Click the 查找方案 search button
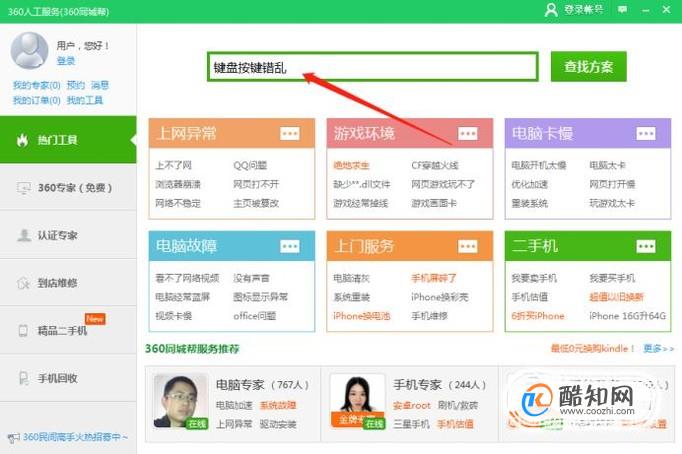This screenshot has height=454, width=682. [588, 67]
